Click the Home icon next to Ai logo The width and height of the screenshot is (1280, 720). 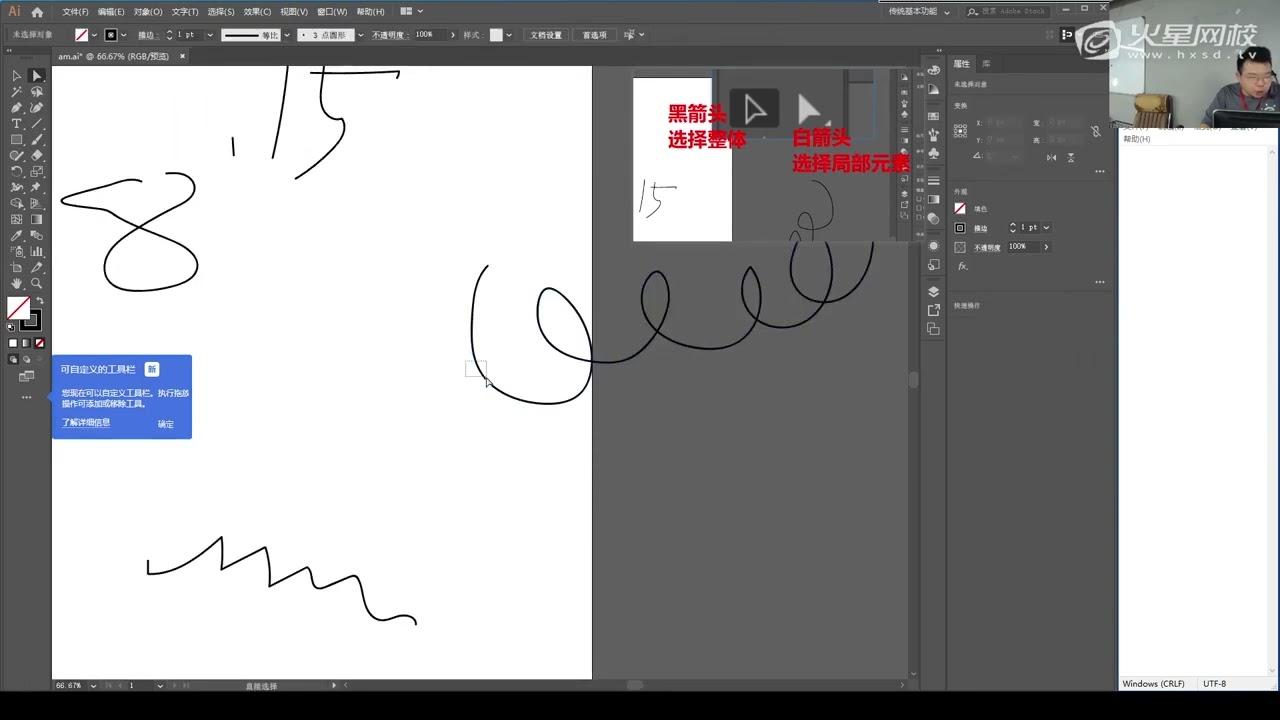pos(37,12)
